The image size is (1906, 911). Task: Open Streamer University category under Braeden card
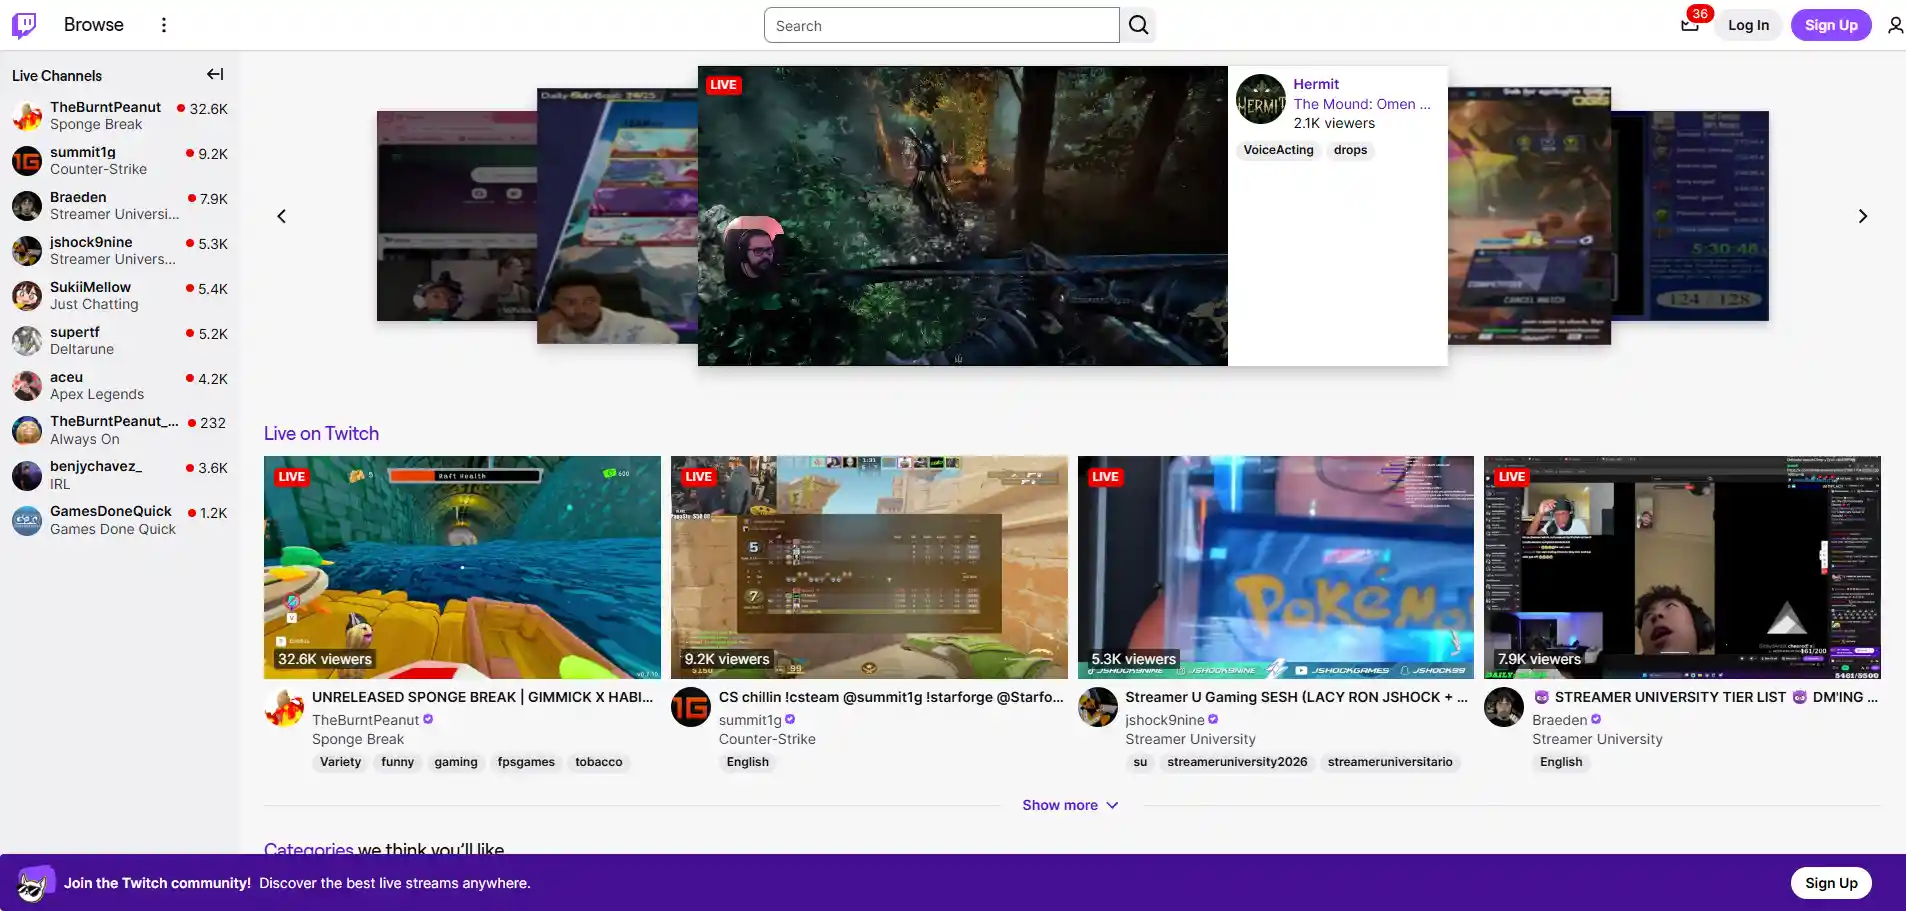1597,739
